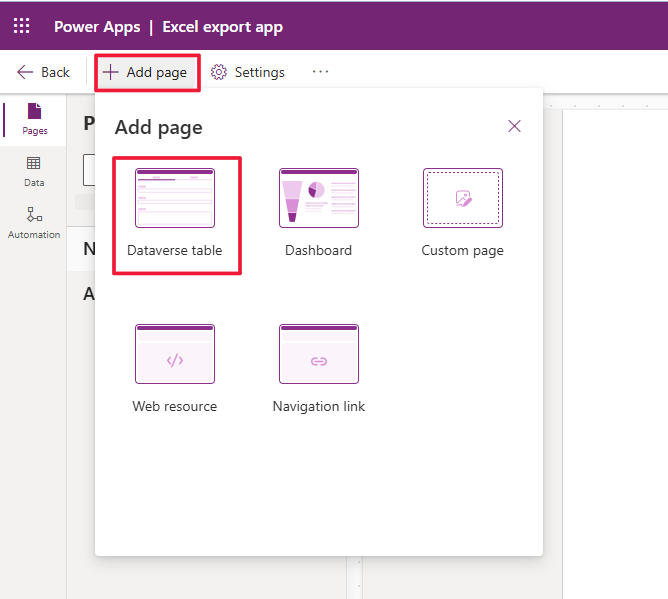Choose the Dataverse table page type
The image size is (668, 599).
(175, 213)
